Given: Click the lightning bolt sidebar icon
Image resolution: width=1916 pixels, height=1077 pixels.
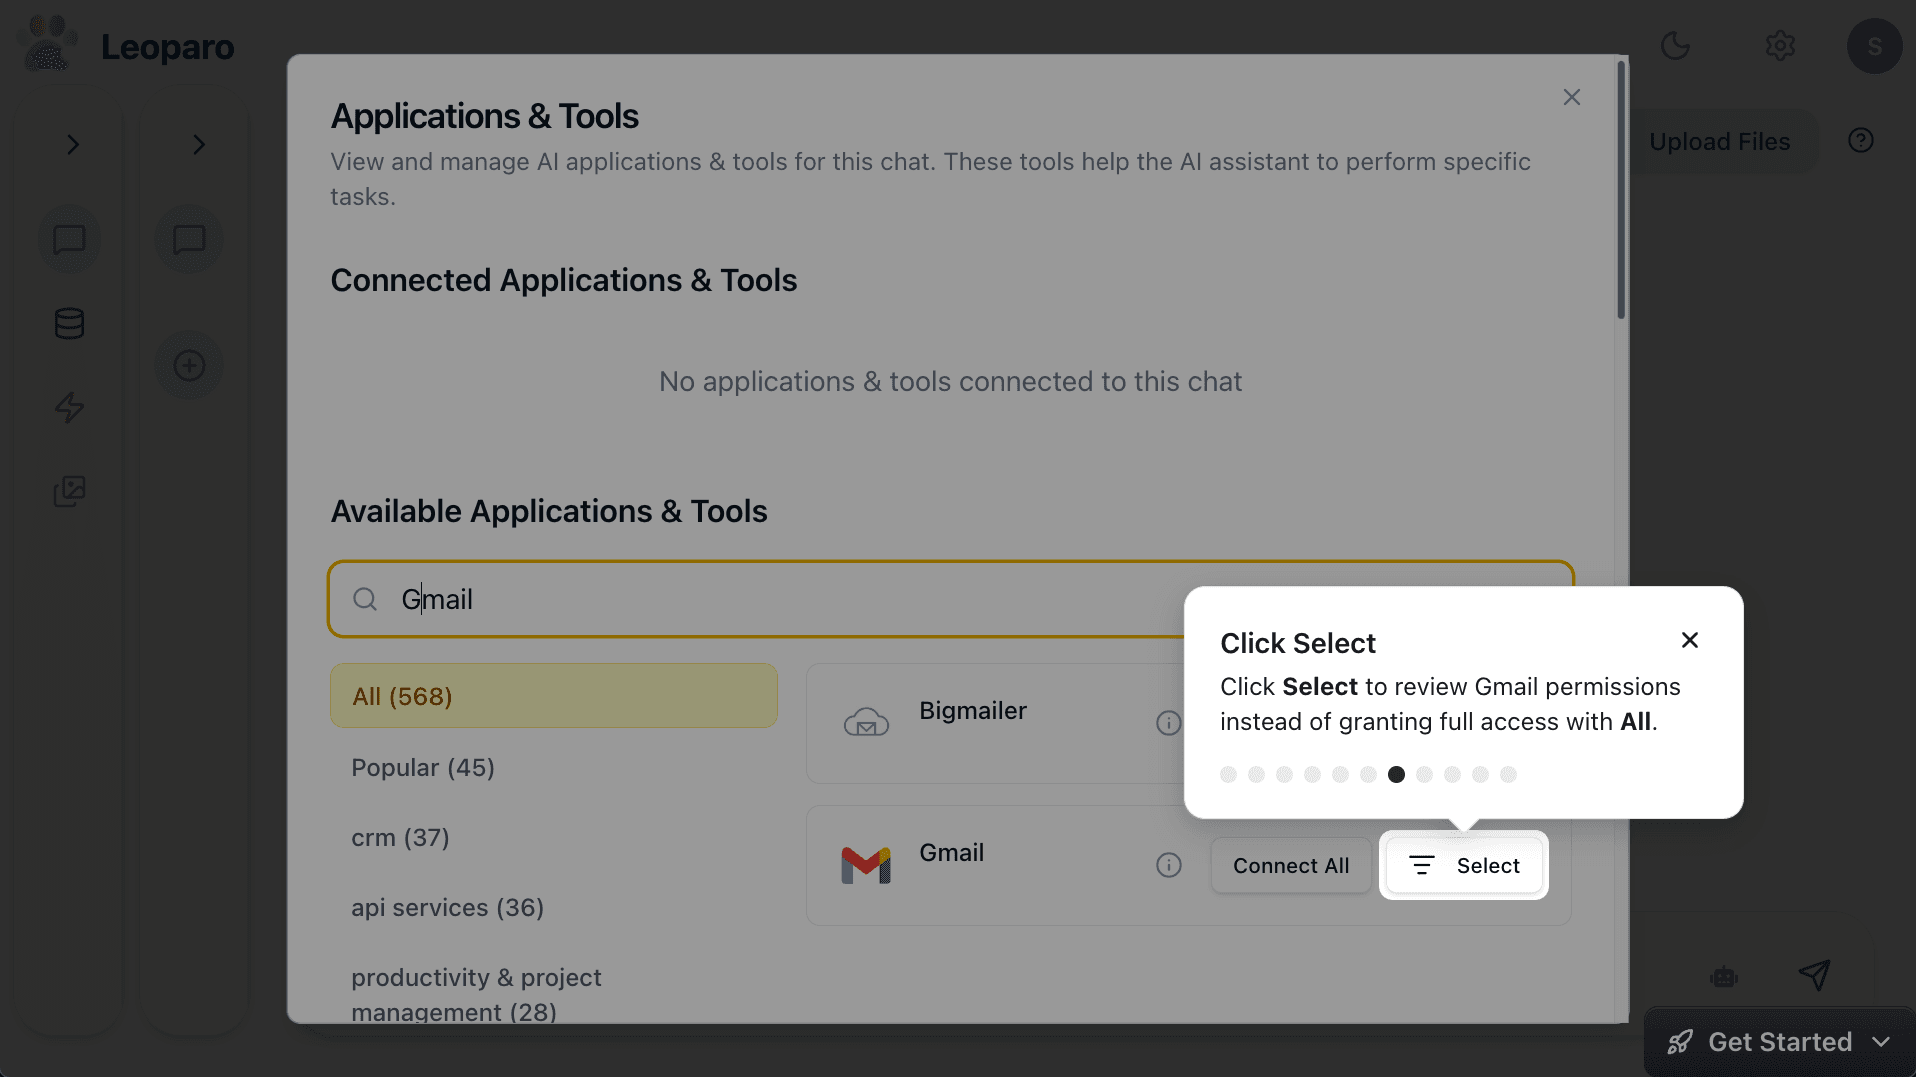Looking at the screenshot, I should pyautogui.click(x=69, y=407).
